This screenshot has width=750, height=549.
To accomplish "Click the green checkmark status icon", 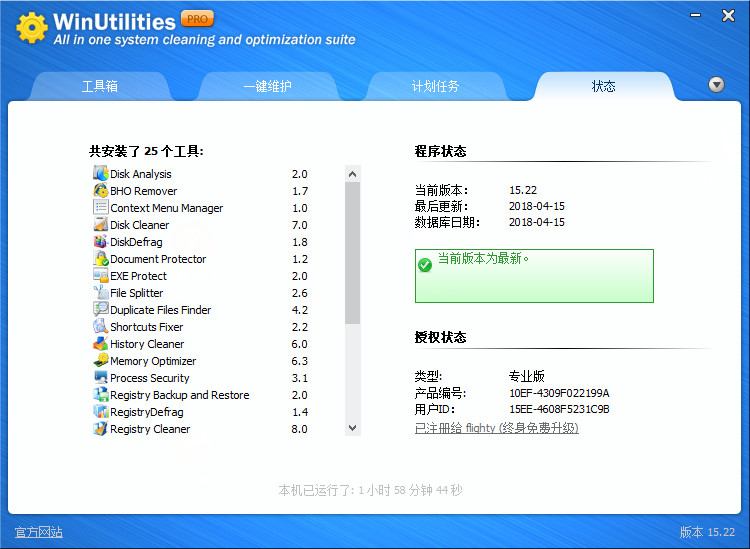I will tap(425, 264).
